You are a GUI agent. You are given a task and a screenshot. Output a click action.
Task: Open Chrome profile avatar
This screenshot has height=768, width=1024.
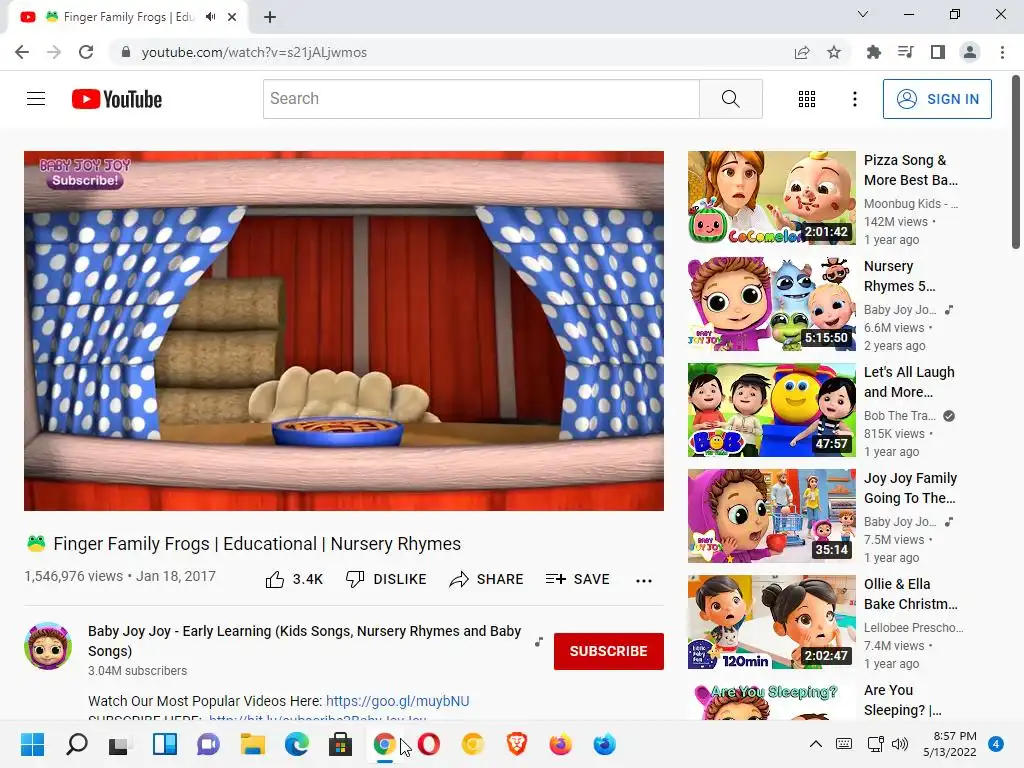(970, 52)
